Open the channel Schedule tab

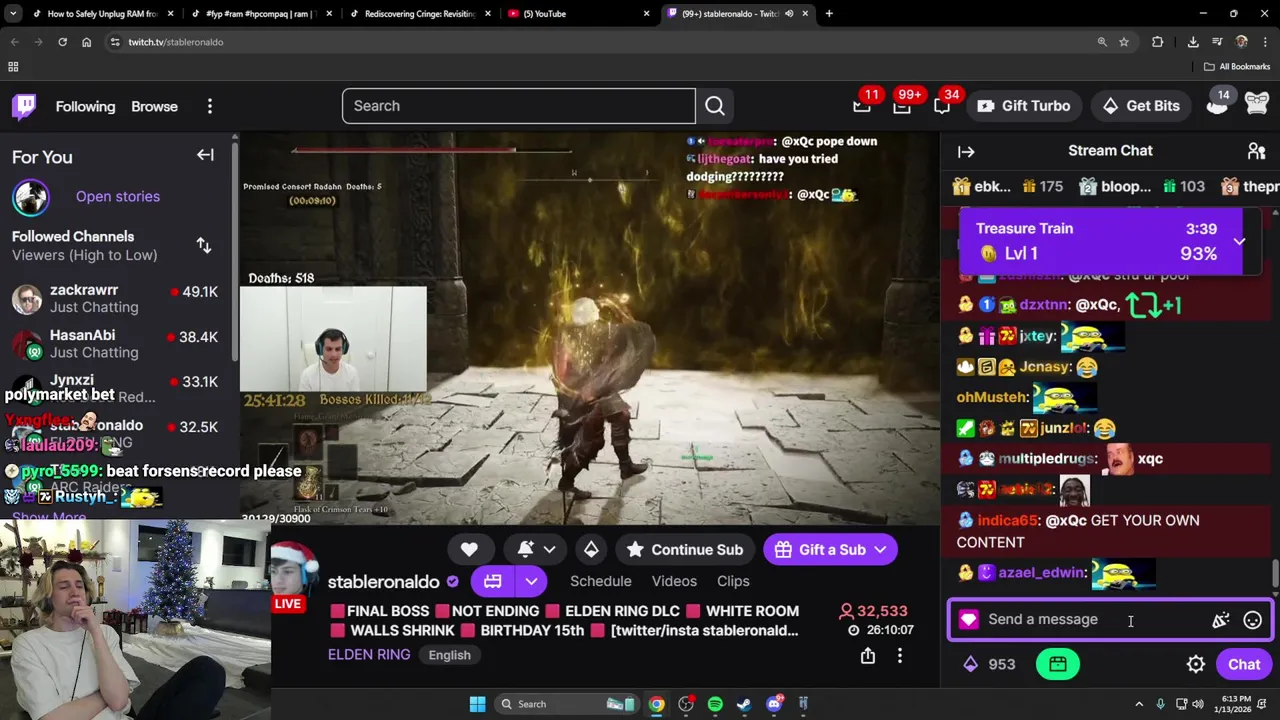(x=600, y=581)
